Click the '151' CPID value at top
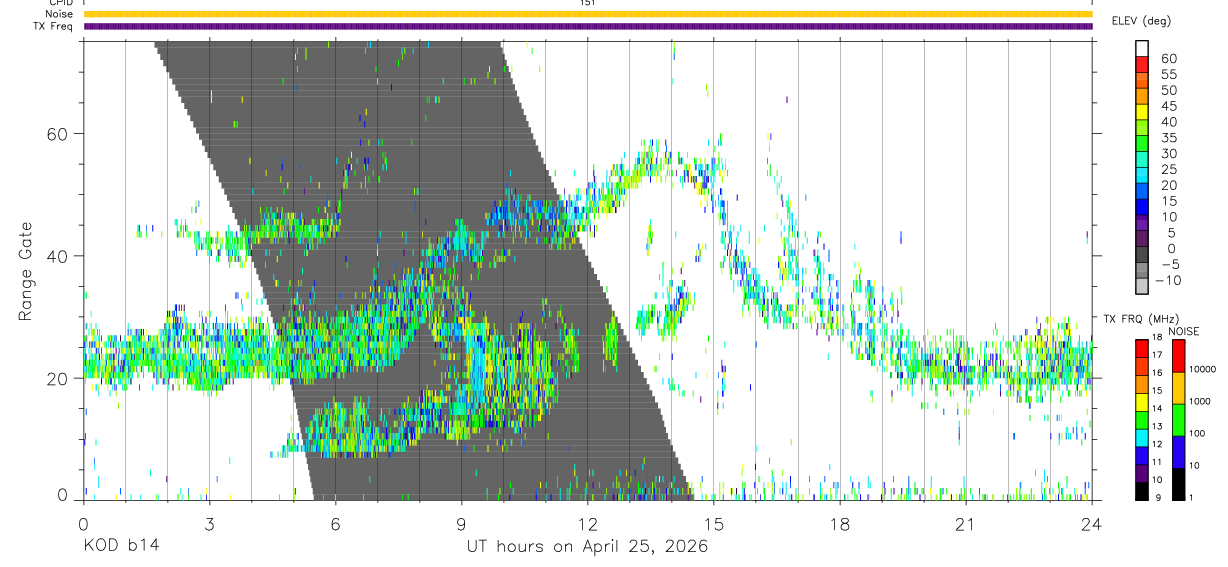Screen dimensions: 1228x567 [x=588, y=3]
